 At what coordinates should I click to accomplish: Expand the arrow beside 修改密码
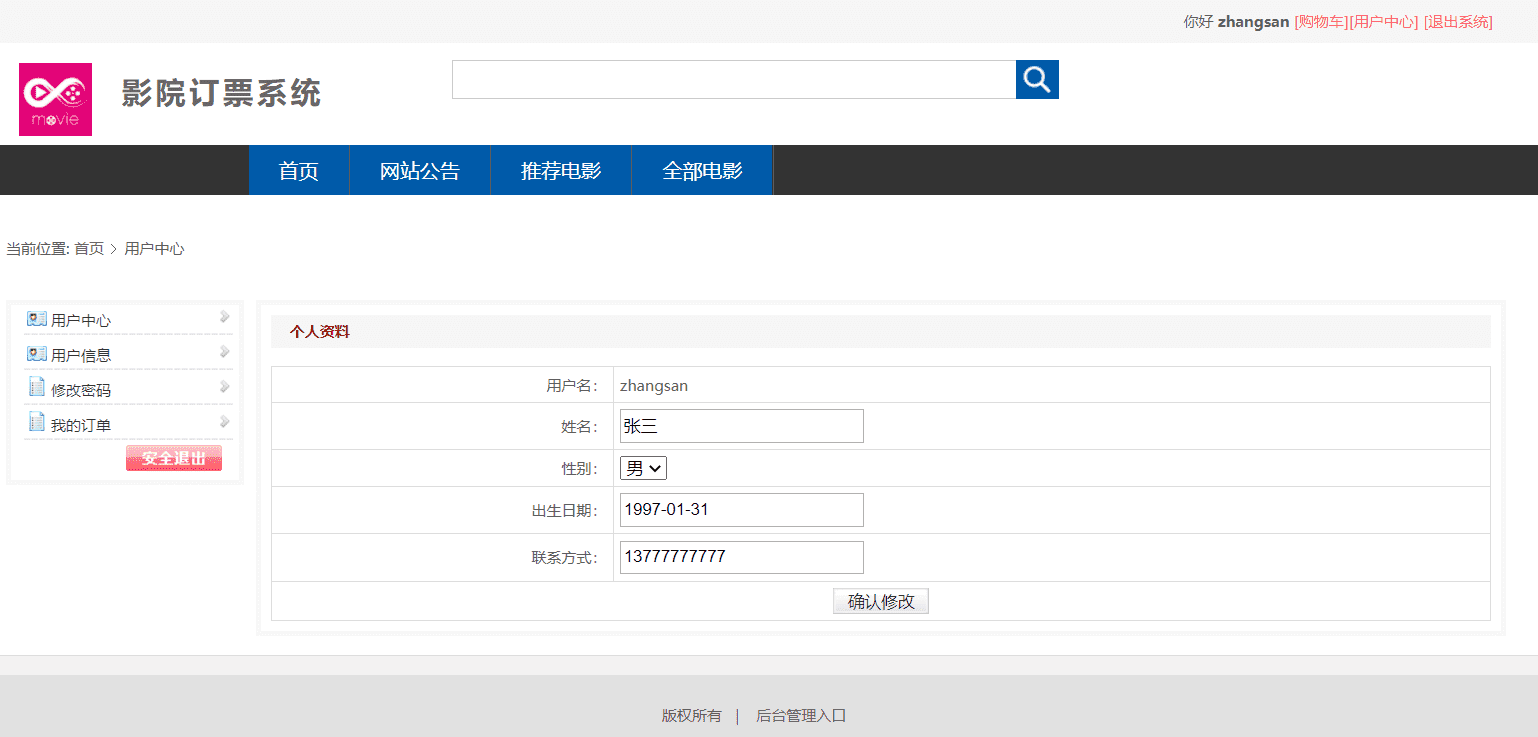pos(225,387)
